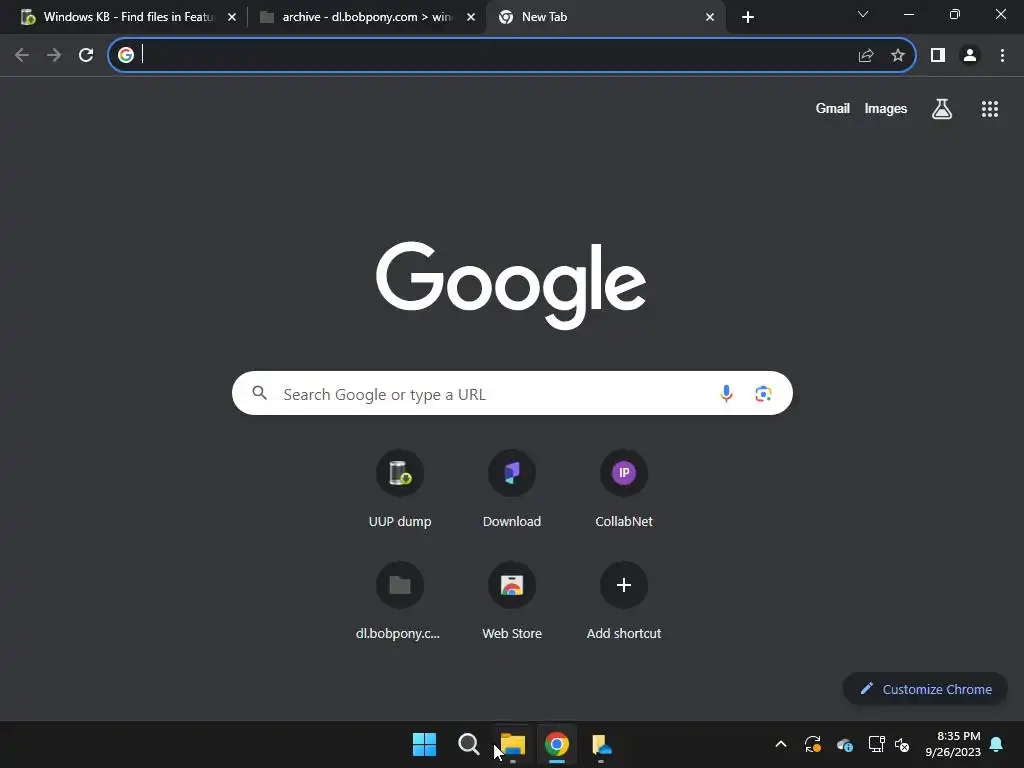Viewport: 1024px width, 768px height.
Task: Open the cloud info tray icon
Action: (x=844, y=744)
